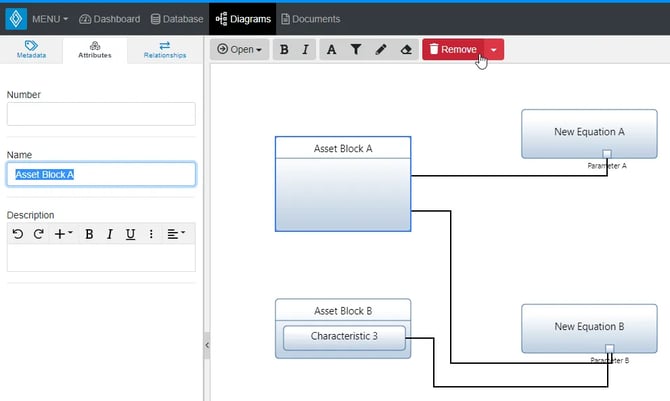The image size is (670, 401).
Task: Select the Asset Block A block
Action: tap(343, 184)
